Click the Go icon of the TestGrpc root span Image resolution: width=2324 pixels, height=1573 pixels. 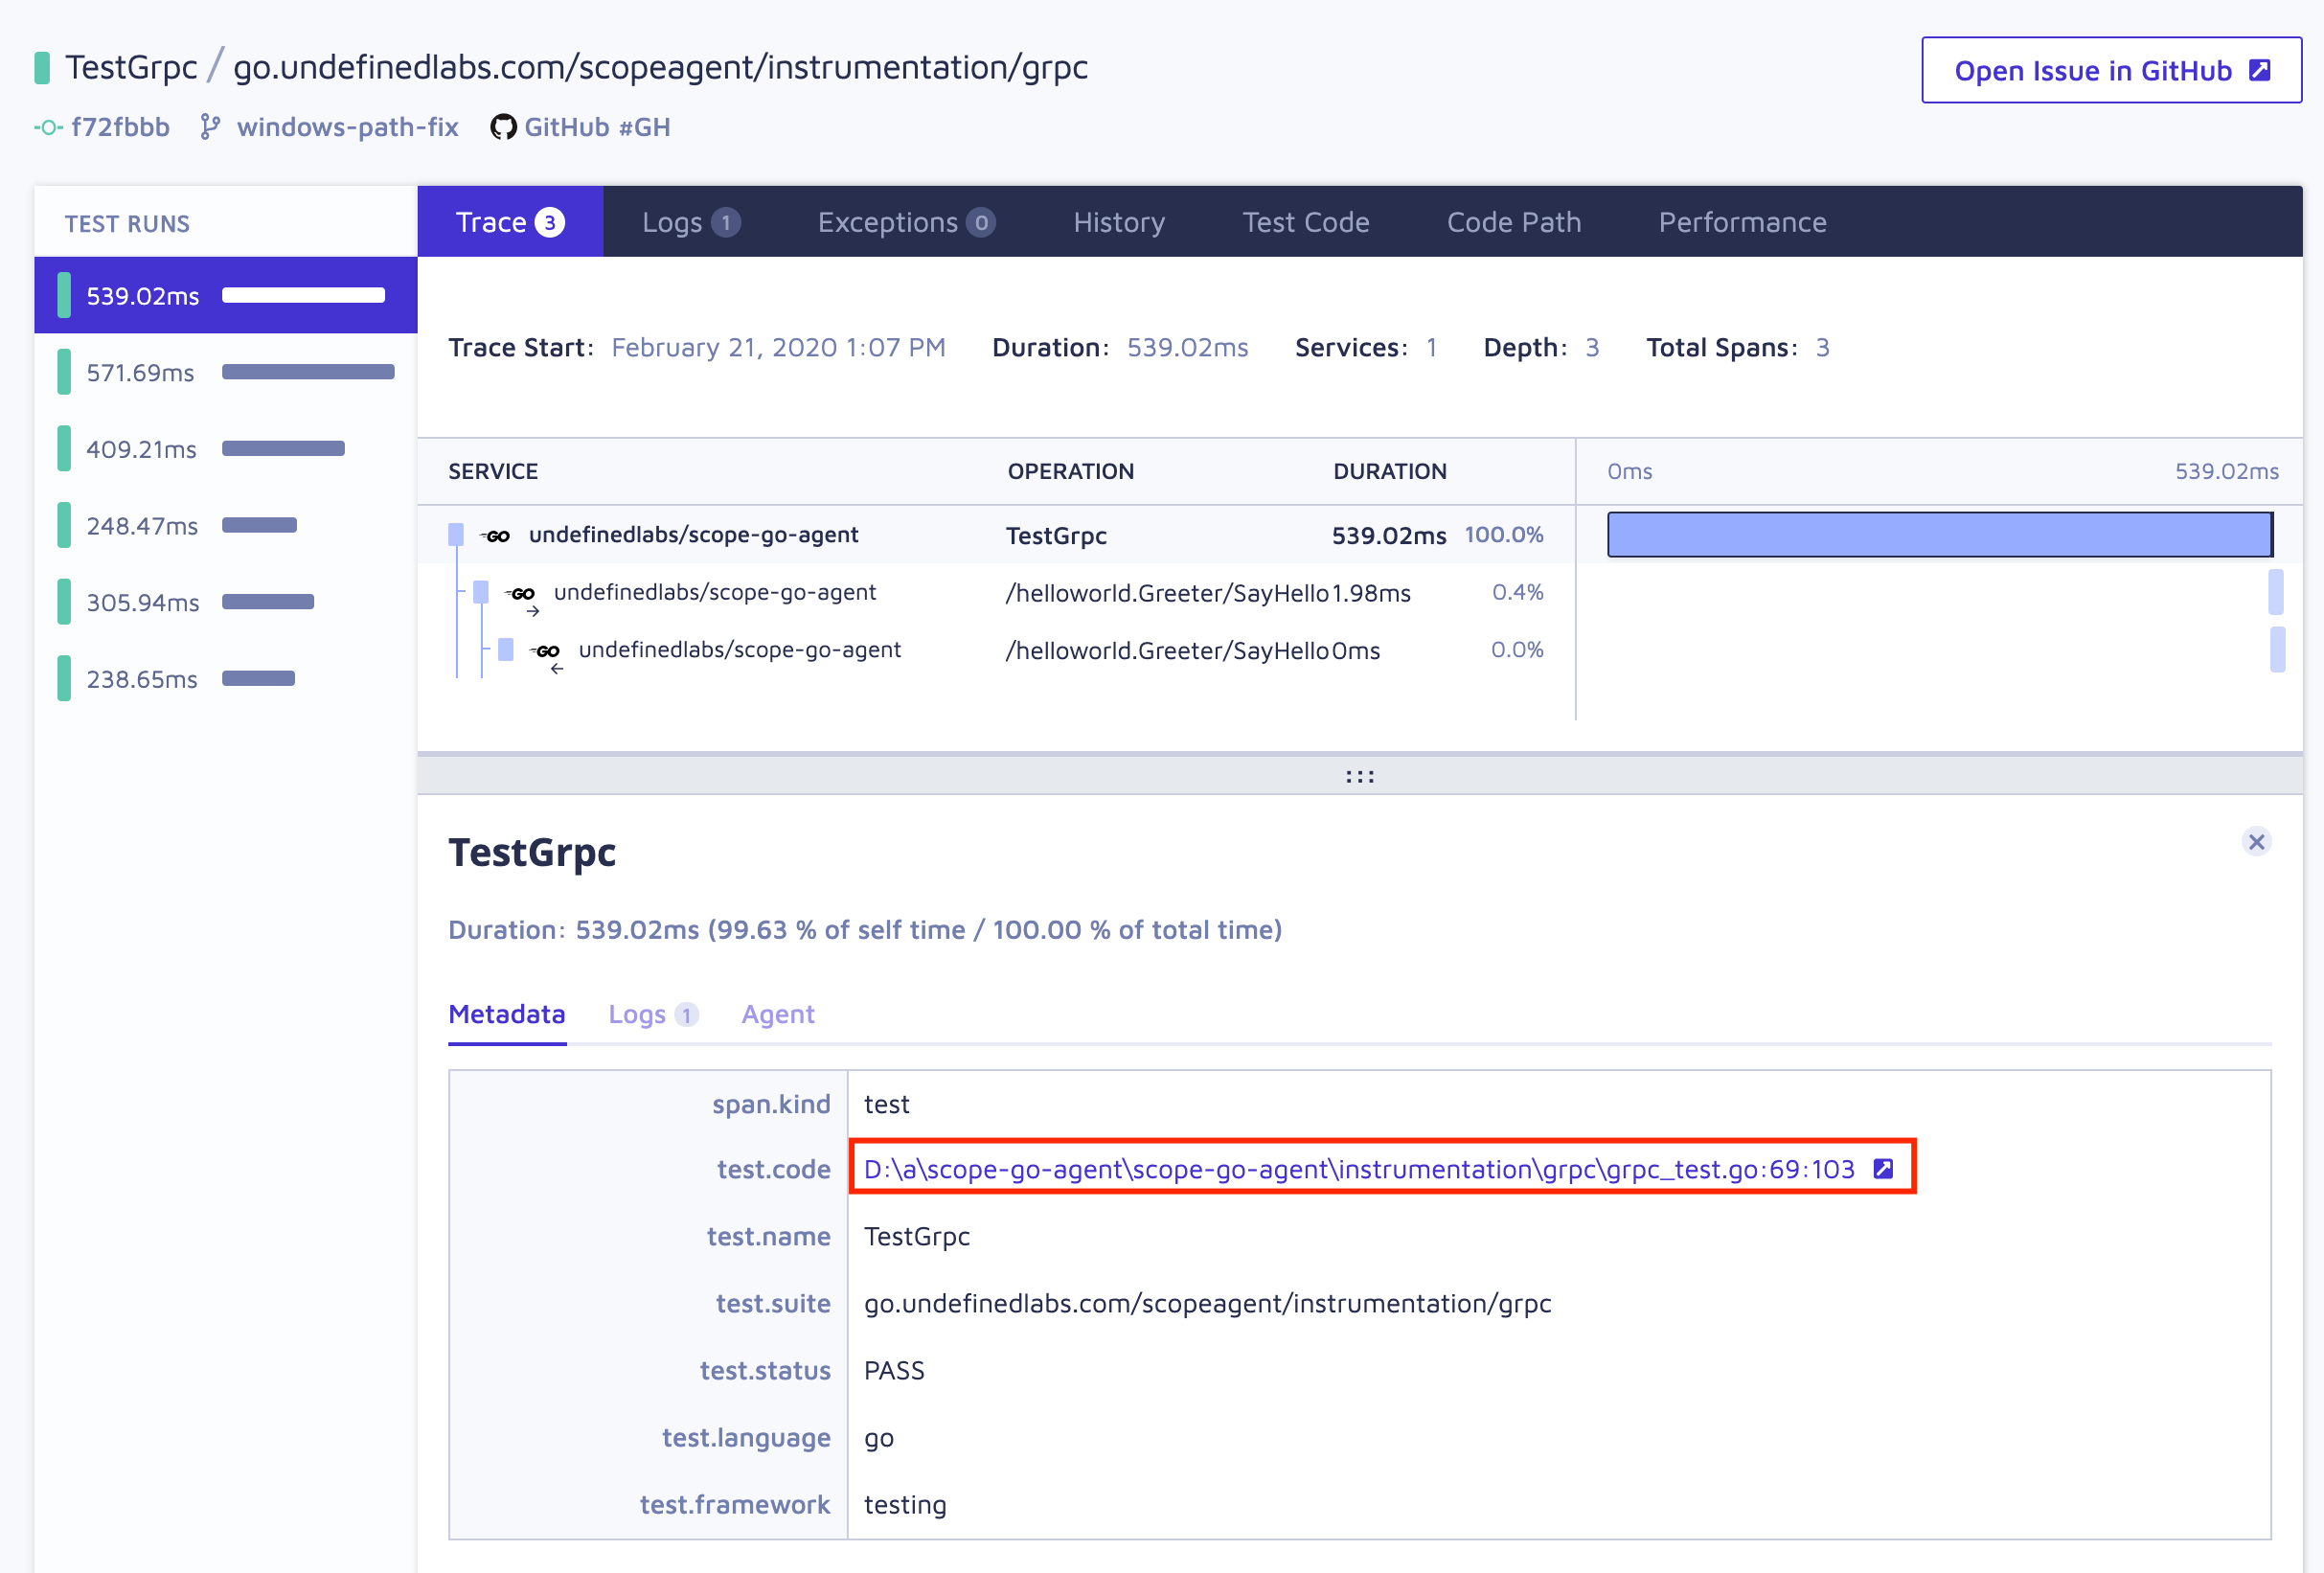click(x=497, y=536)
